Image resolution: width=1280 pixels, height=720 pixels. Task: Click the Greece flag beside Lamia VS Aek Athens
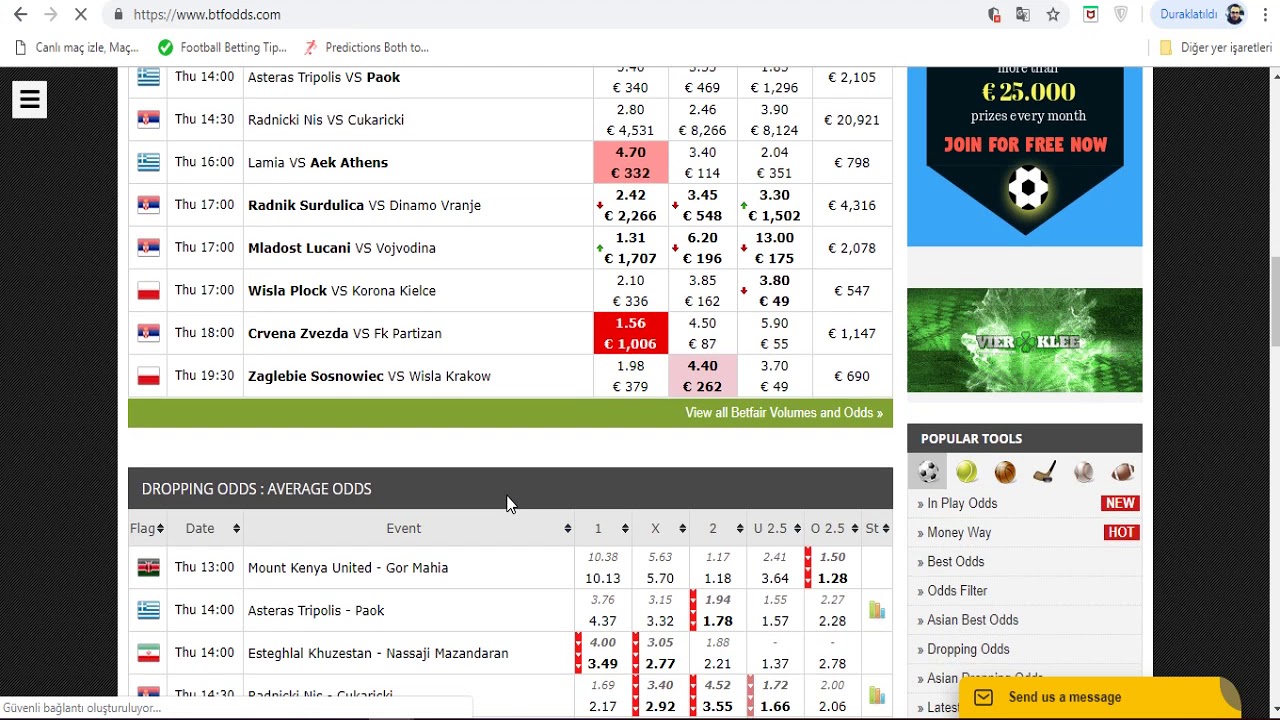pos(148,162)
